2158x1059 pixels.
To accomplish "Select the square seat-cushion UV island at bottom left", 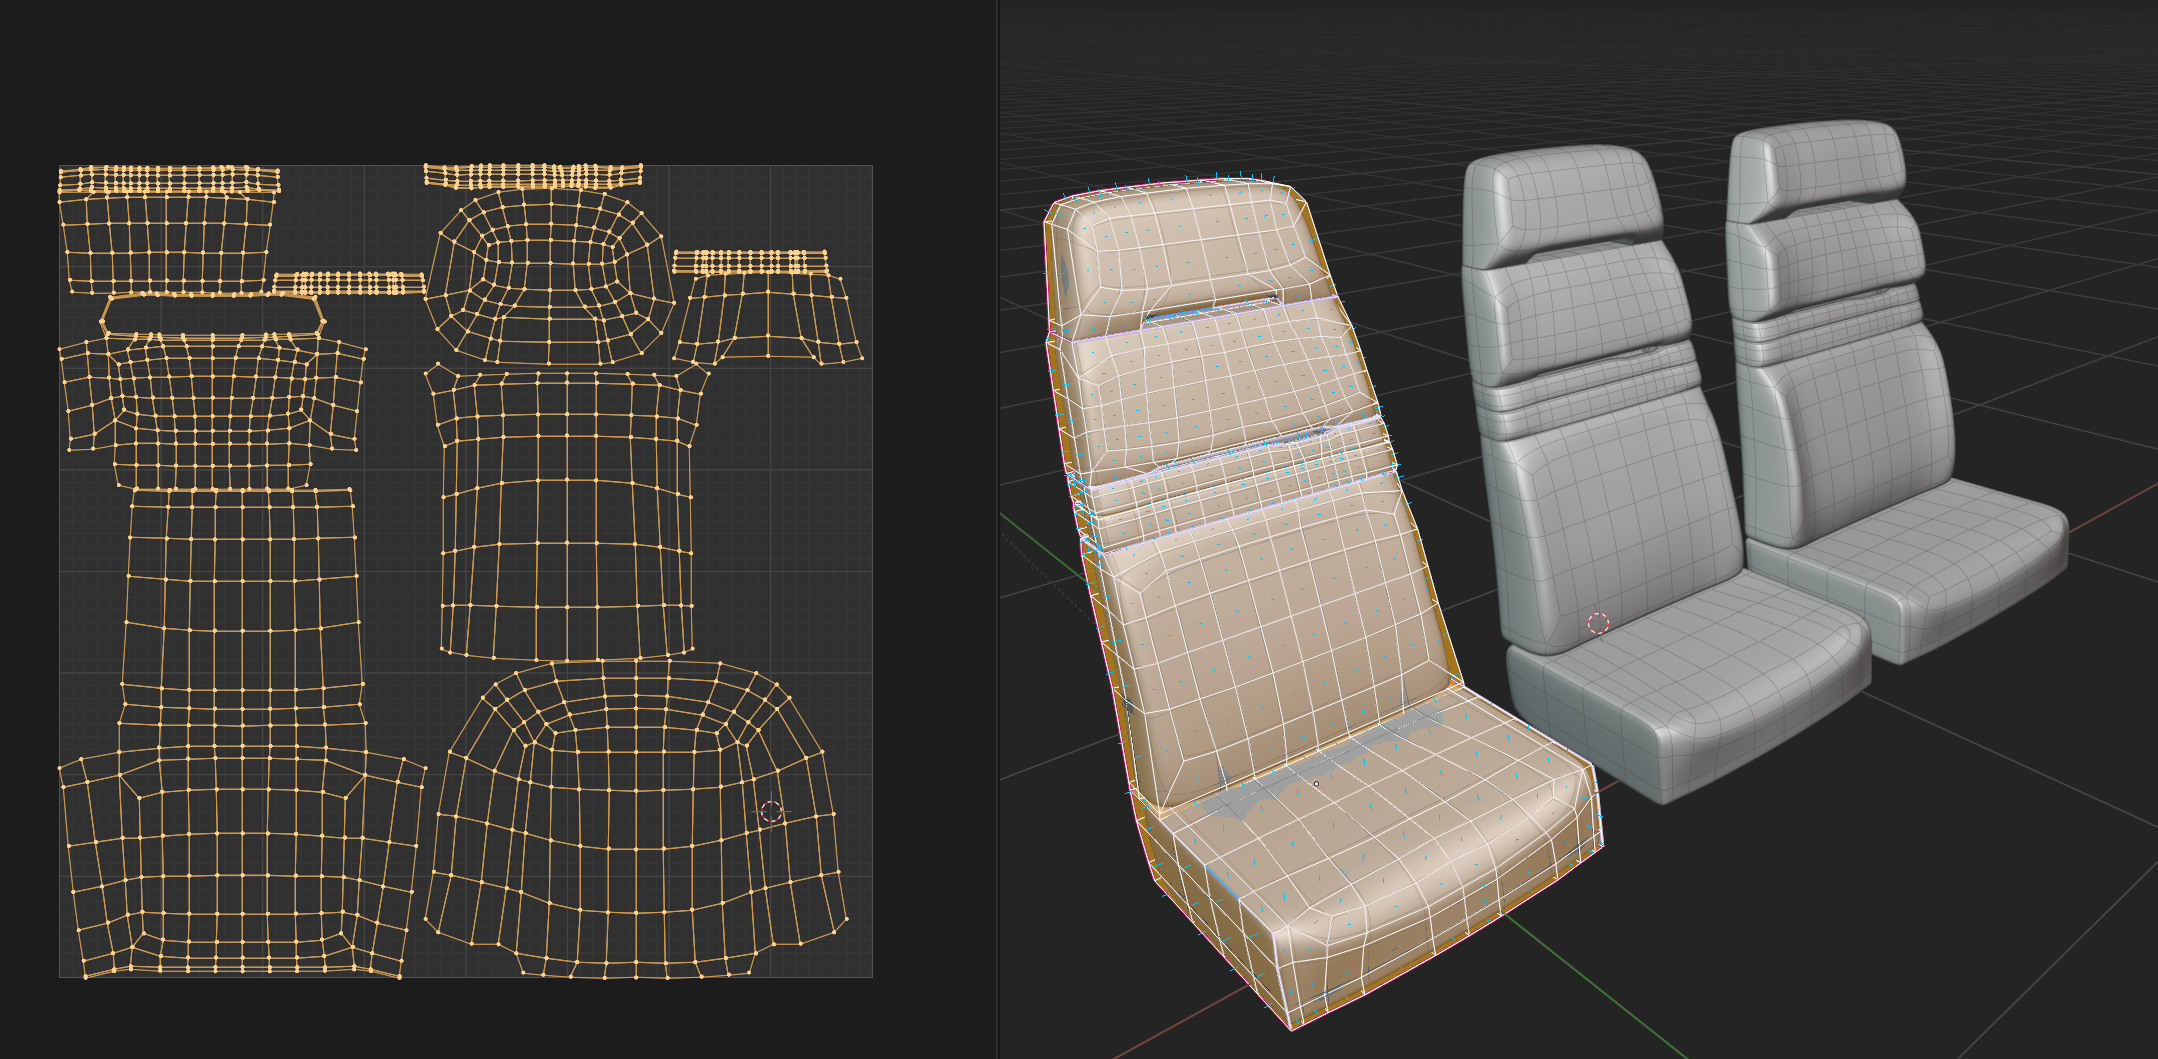I will click(x=241, y=862).
